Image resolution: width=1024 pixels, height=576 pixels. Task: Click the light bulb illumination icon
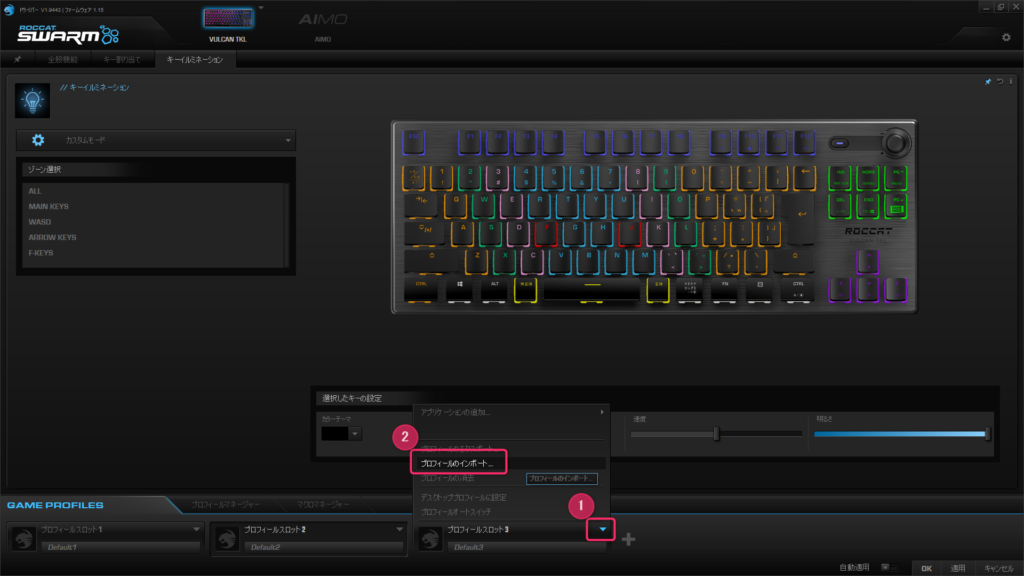tap(32, 101)
